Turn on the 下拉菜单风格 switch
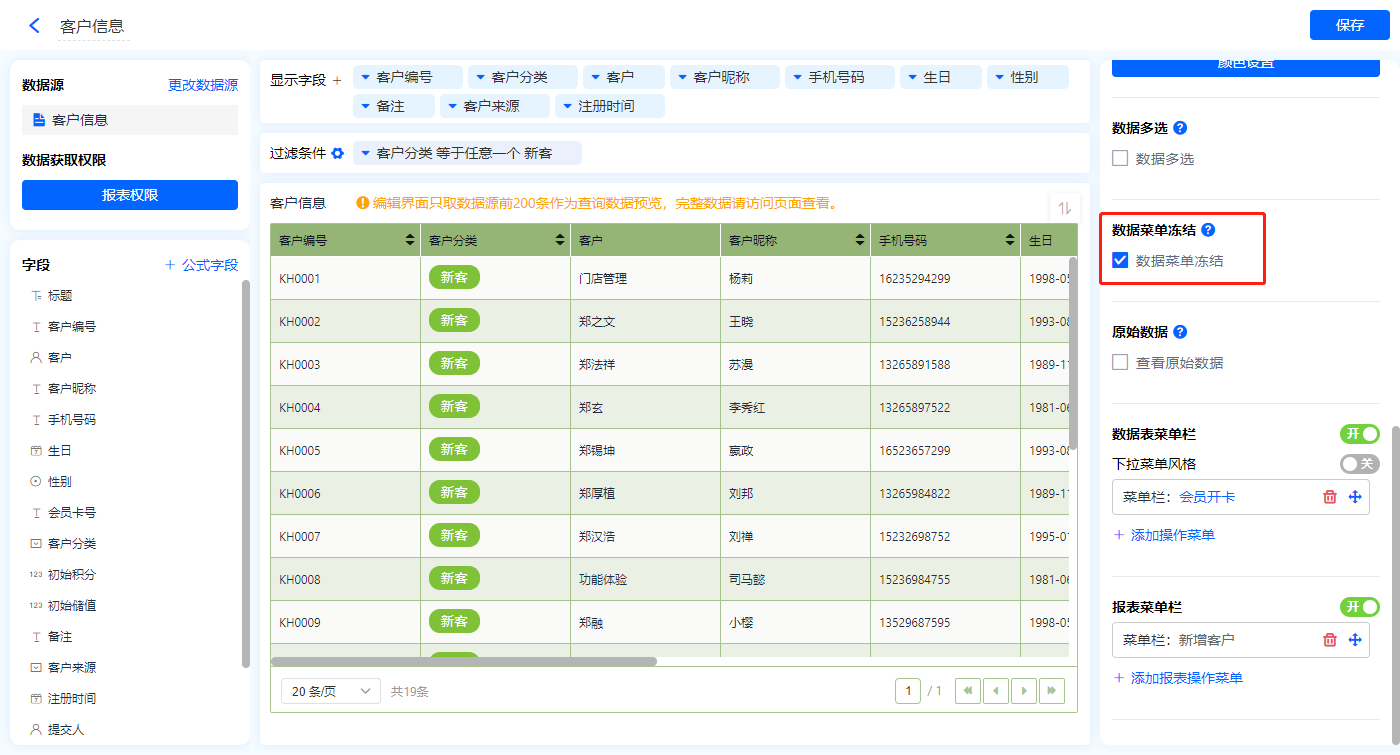The width and height of the screenshot is (1400, 755). pyautogui.click(x=1359, y=464)
